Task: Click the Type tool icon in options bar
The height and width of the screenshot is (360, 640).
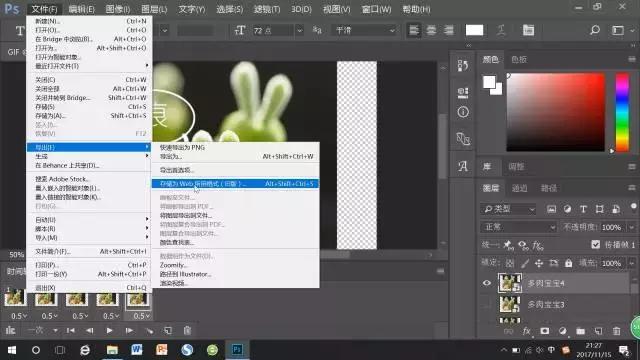Action: coord(19,31)
